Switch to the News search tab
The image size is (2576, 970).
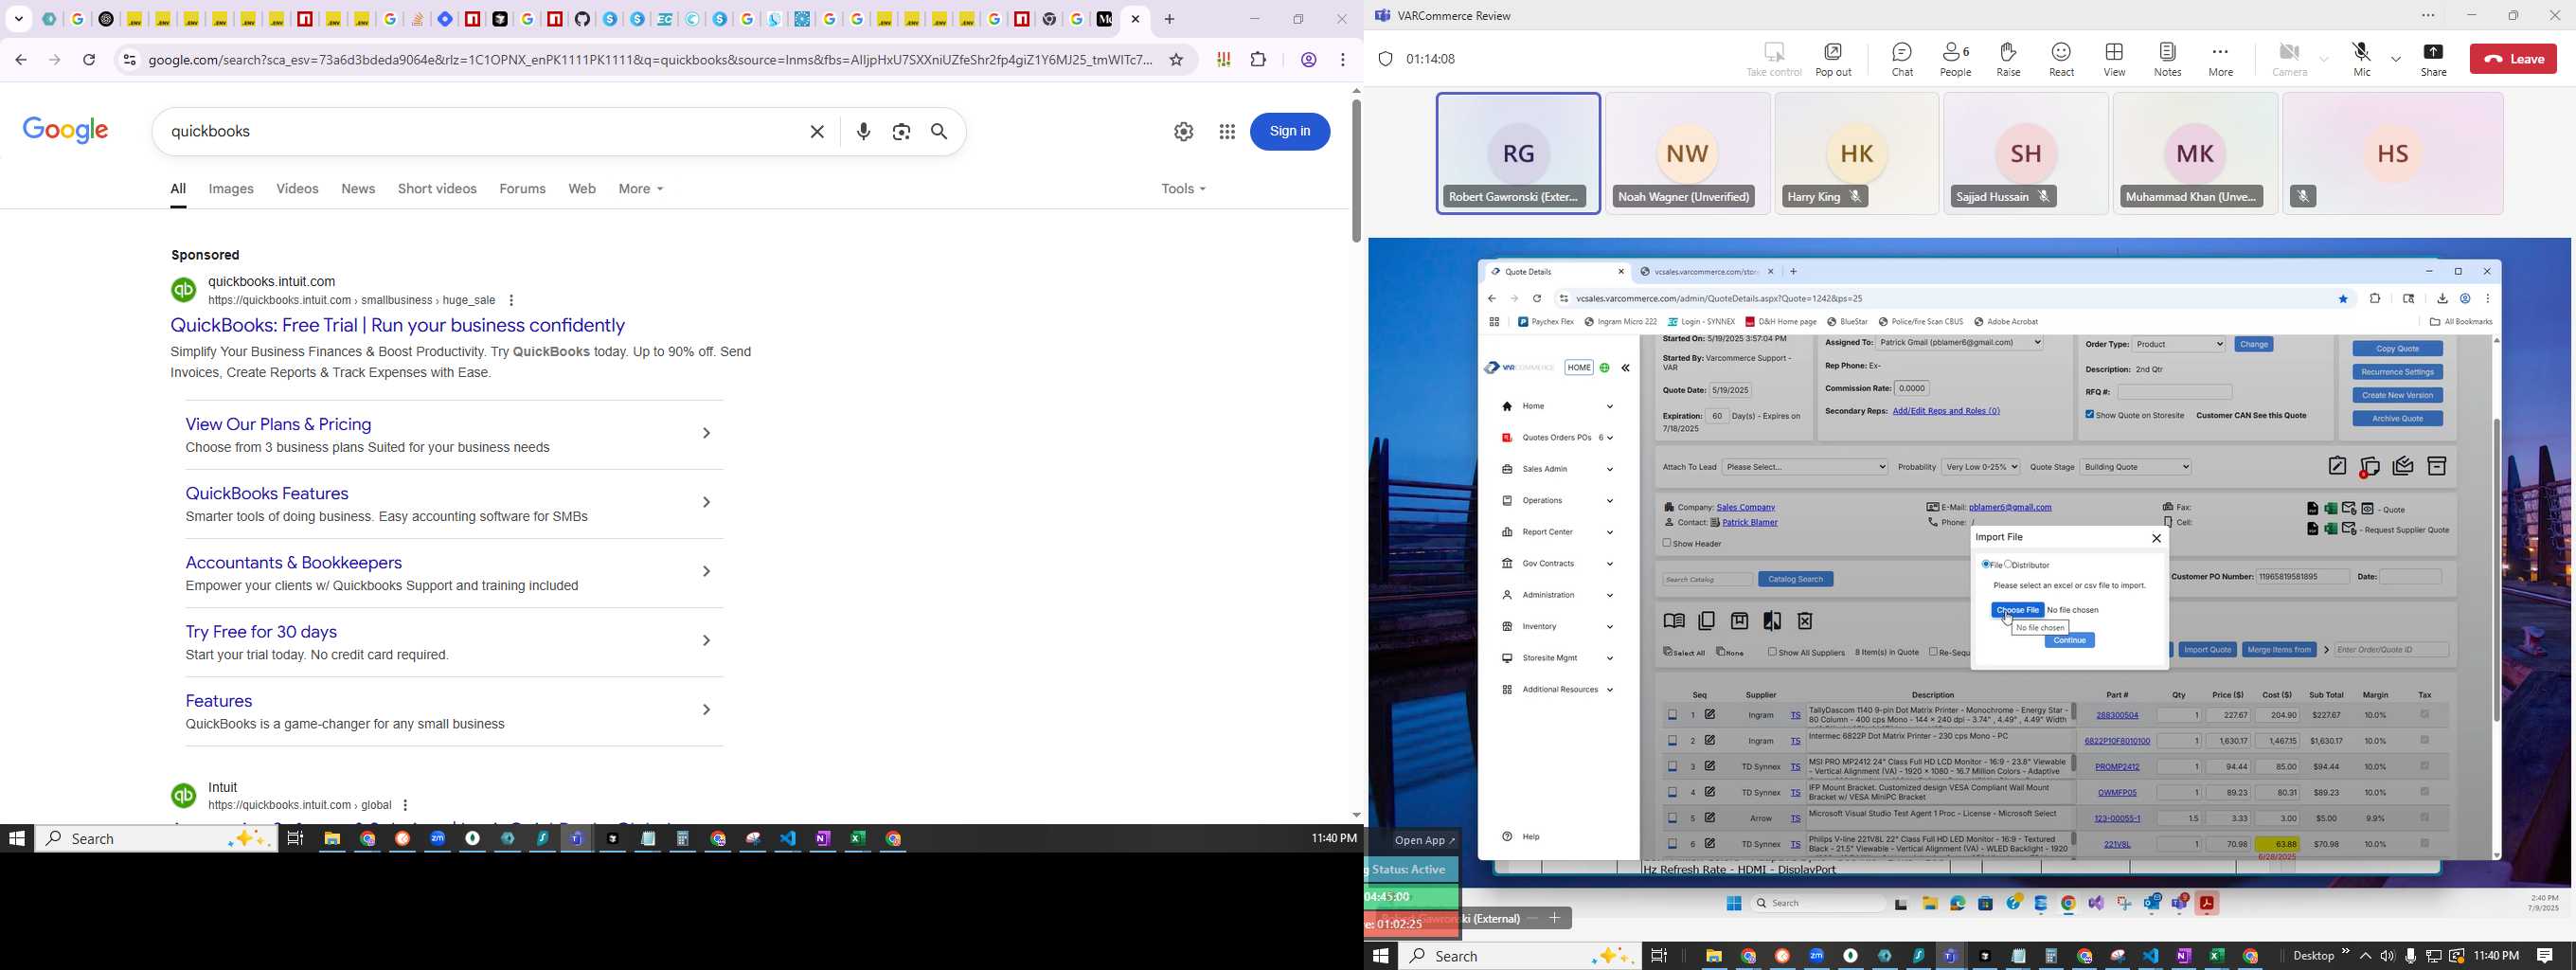coord(358,189)
